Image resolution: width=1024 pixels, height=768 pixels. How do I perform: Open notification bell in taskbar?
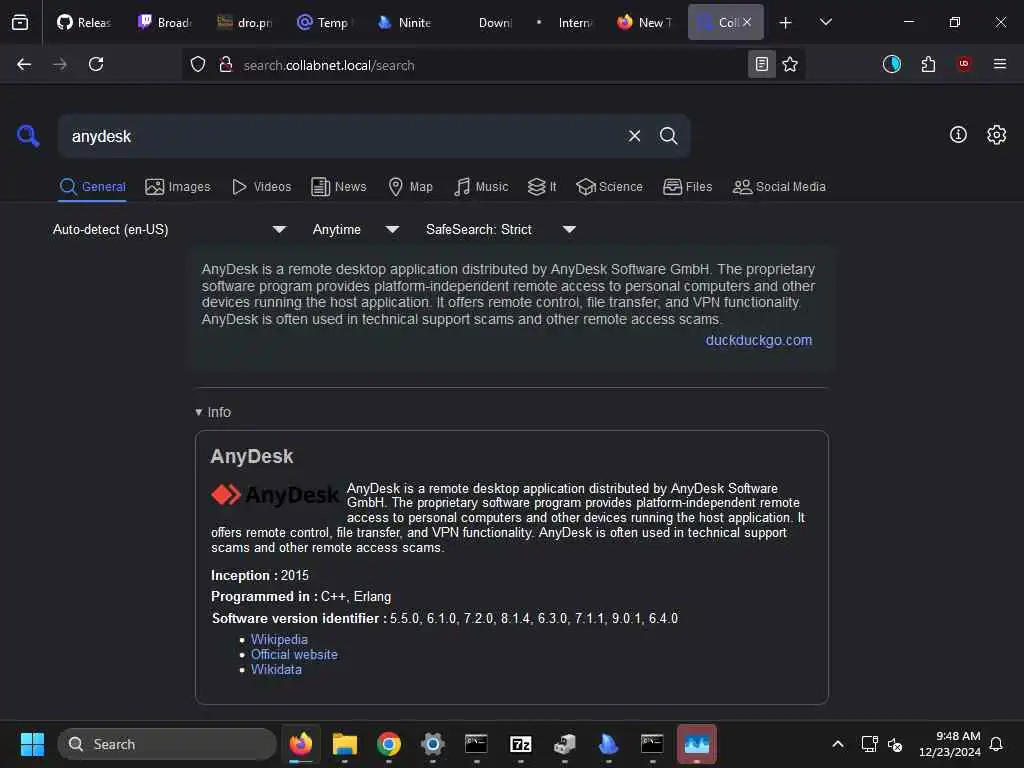(996, 744)
